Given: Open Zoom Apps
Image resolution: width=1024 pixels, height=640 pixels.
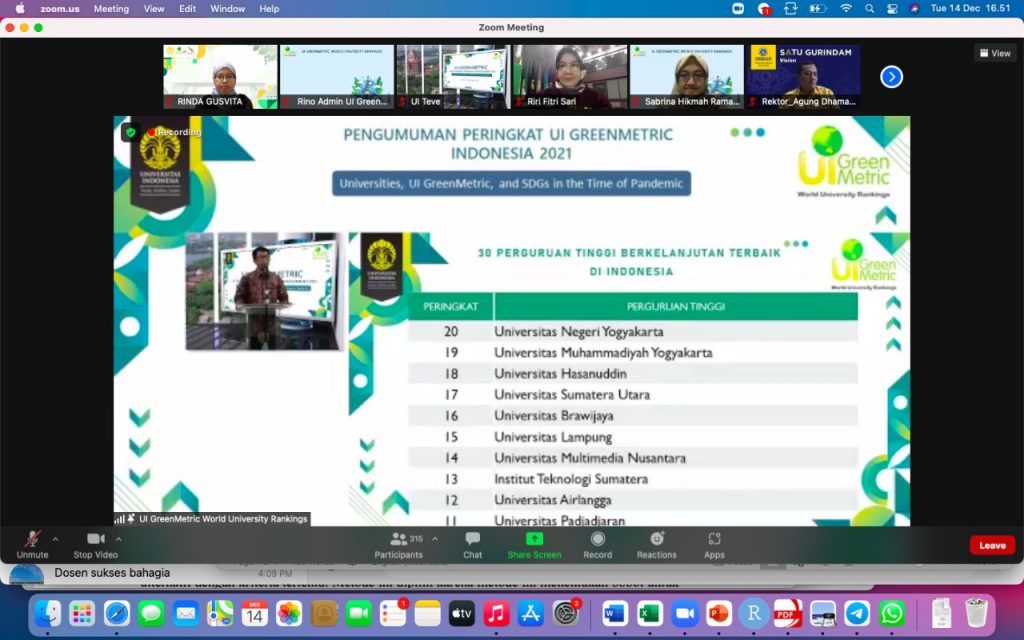Looking at the screenshot, I should [x=714, y=545].
